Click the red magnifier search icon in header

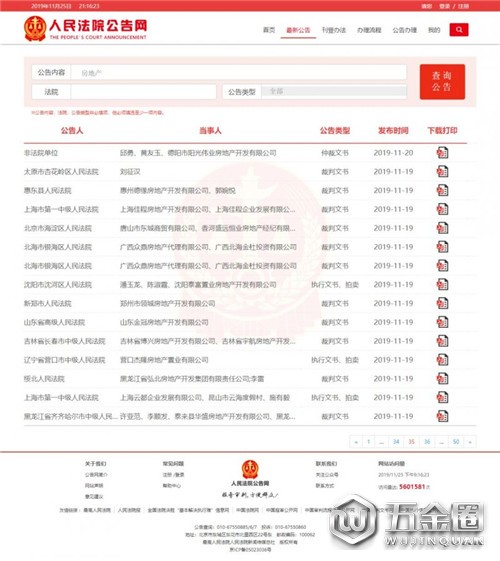(x=459, y=30)
